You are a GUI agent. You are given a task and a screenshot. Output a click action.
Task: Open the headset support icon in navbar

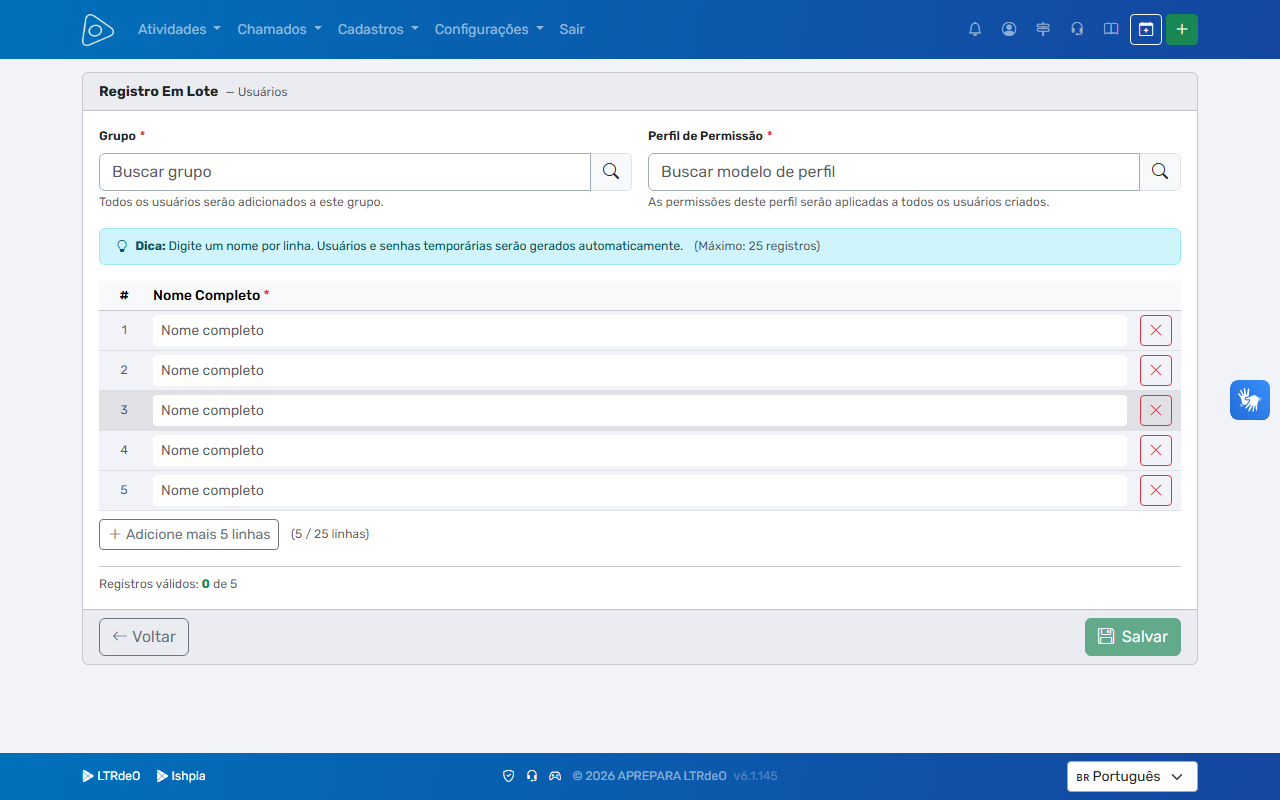click(1077, 29)
